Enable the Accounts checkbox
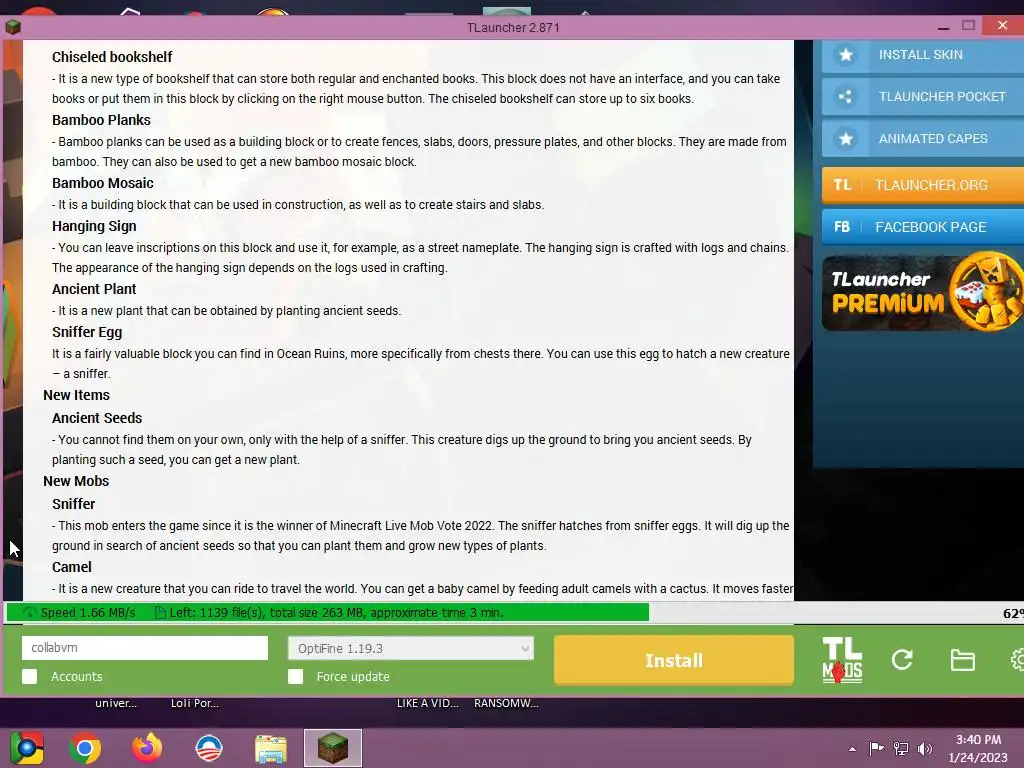Image resolution: width=1024 pixels, height=768 pixels. pos(29,677)
